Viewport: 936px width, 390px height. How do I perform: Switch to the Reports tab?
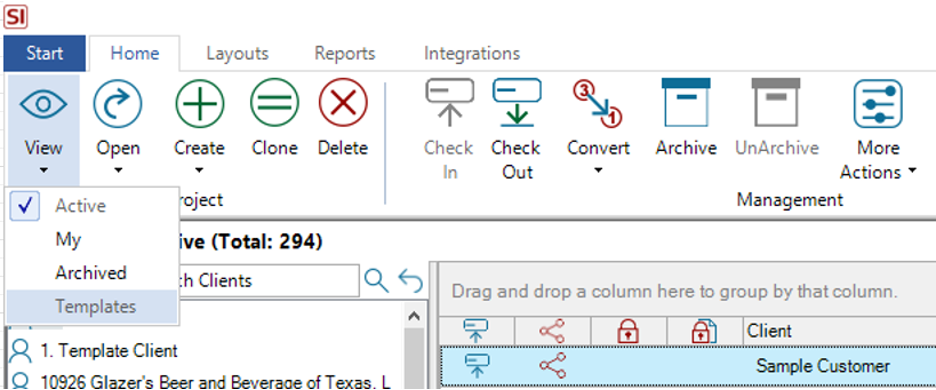click(x=345, y=53)
